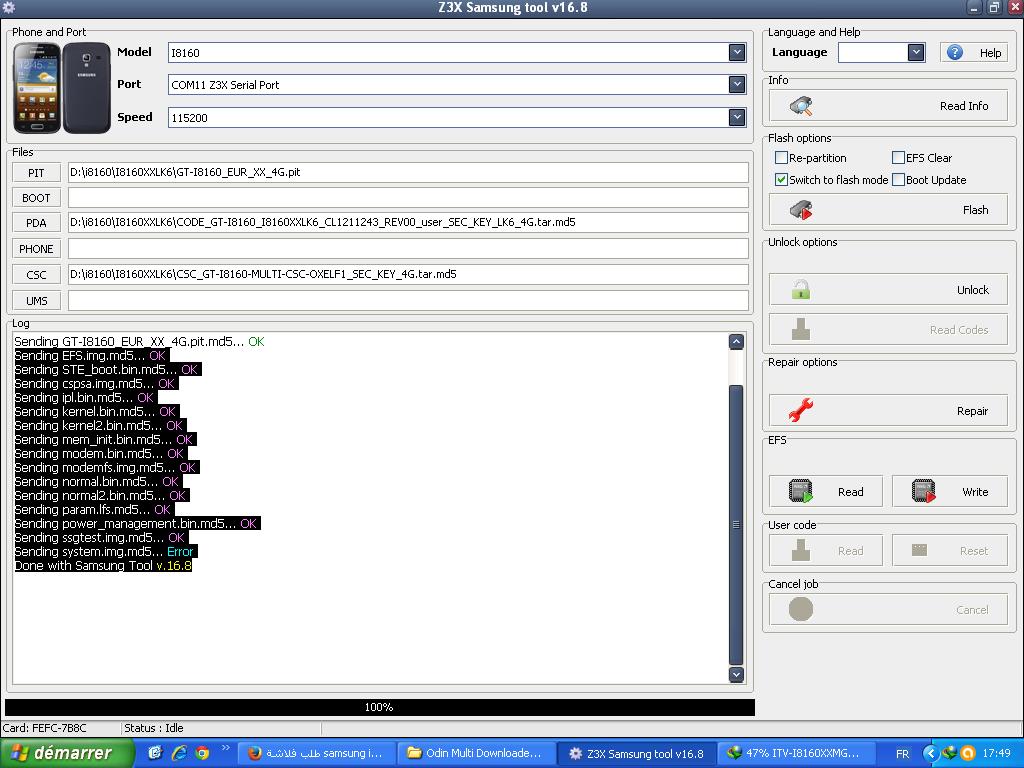Enable the EFS Clear checkbox
This screenshot has height=768, width=1024.
point(898,157)
